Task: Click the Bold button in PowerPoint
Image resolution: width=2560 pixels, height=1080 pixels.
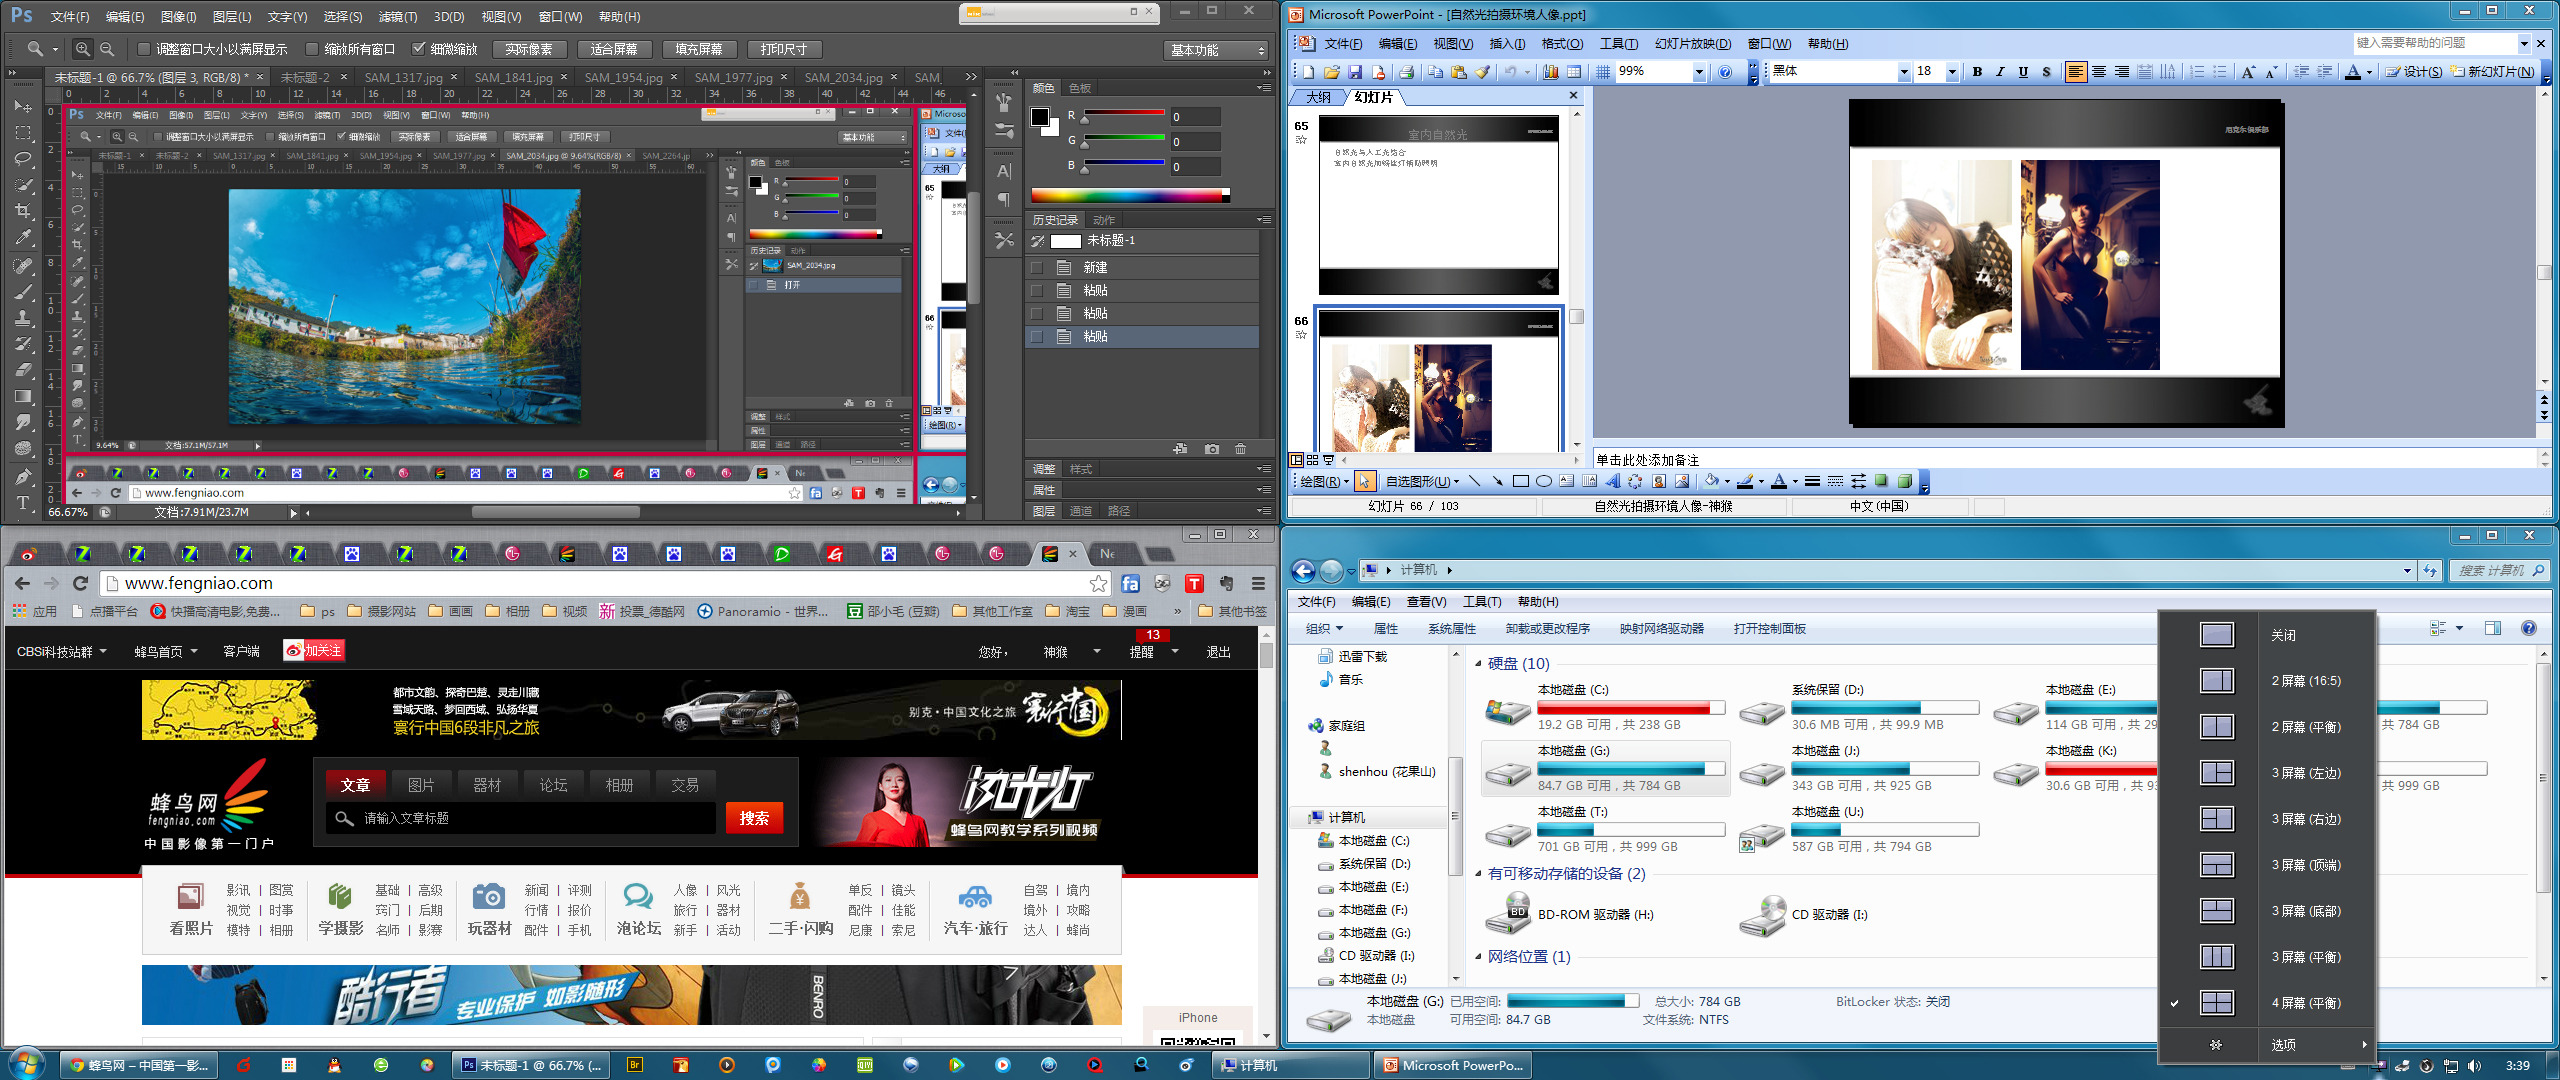Action: [1977, 72]
